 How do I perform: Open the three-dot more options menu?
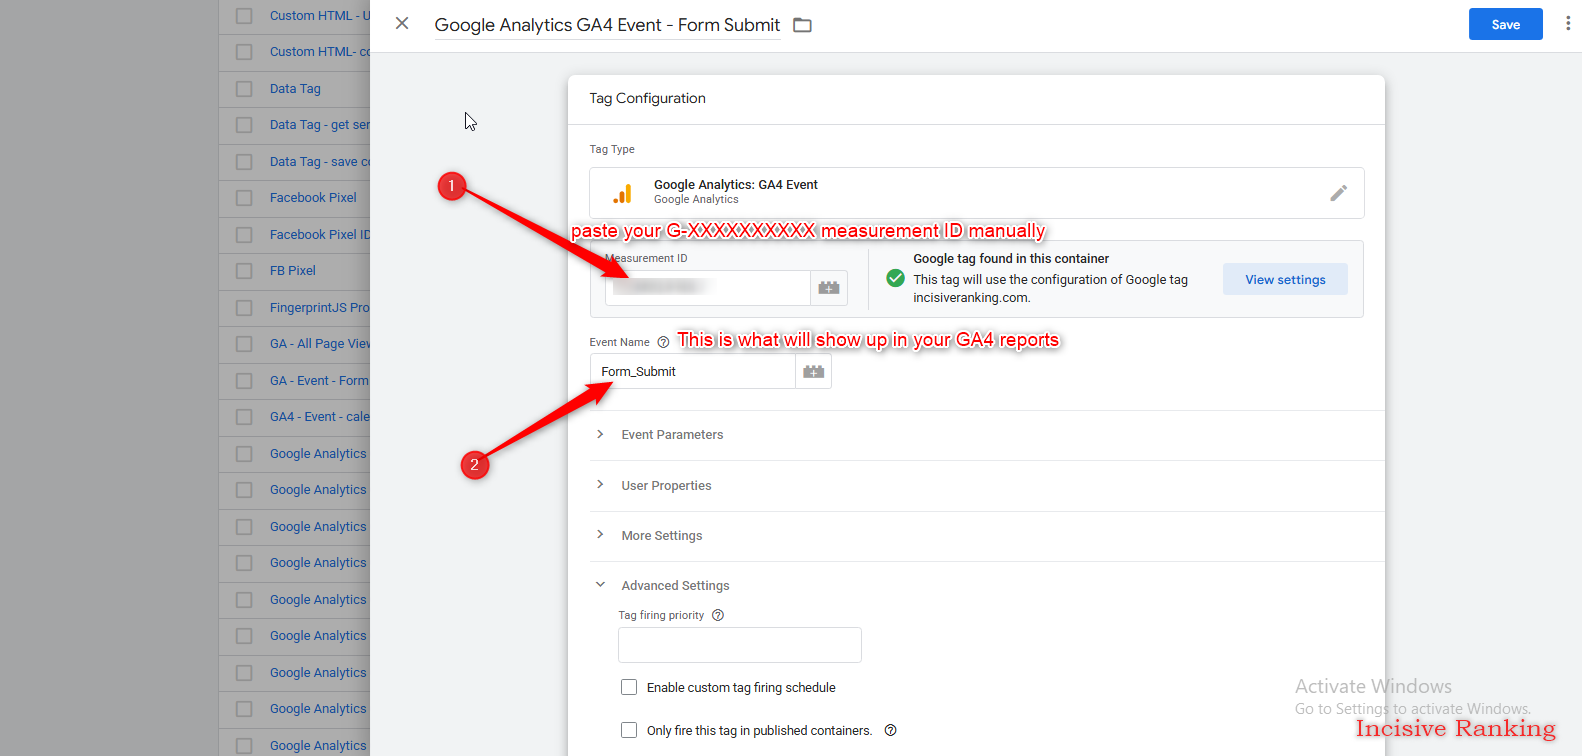tap(1567, 23)
